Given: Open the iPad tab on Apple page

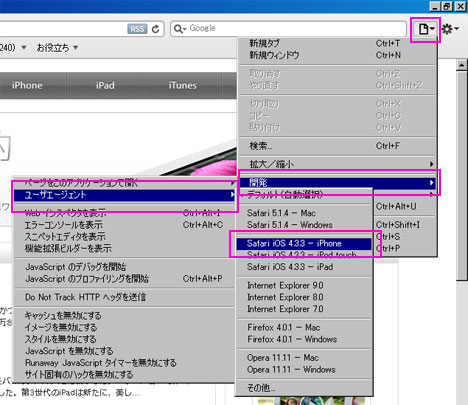Looking at the screenshot, I should (x=105, y=85).
